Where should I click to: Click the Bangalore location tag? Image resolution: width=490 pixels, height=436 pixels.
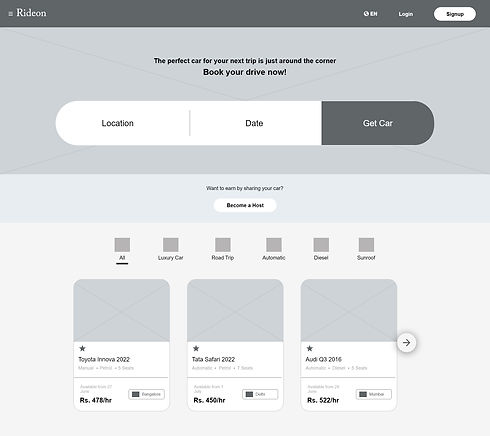pos(146,394)
